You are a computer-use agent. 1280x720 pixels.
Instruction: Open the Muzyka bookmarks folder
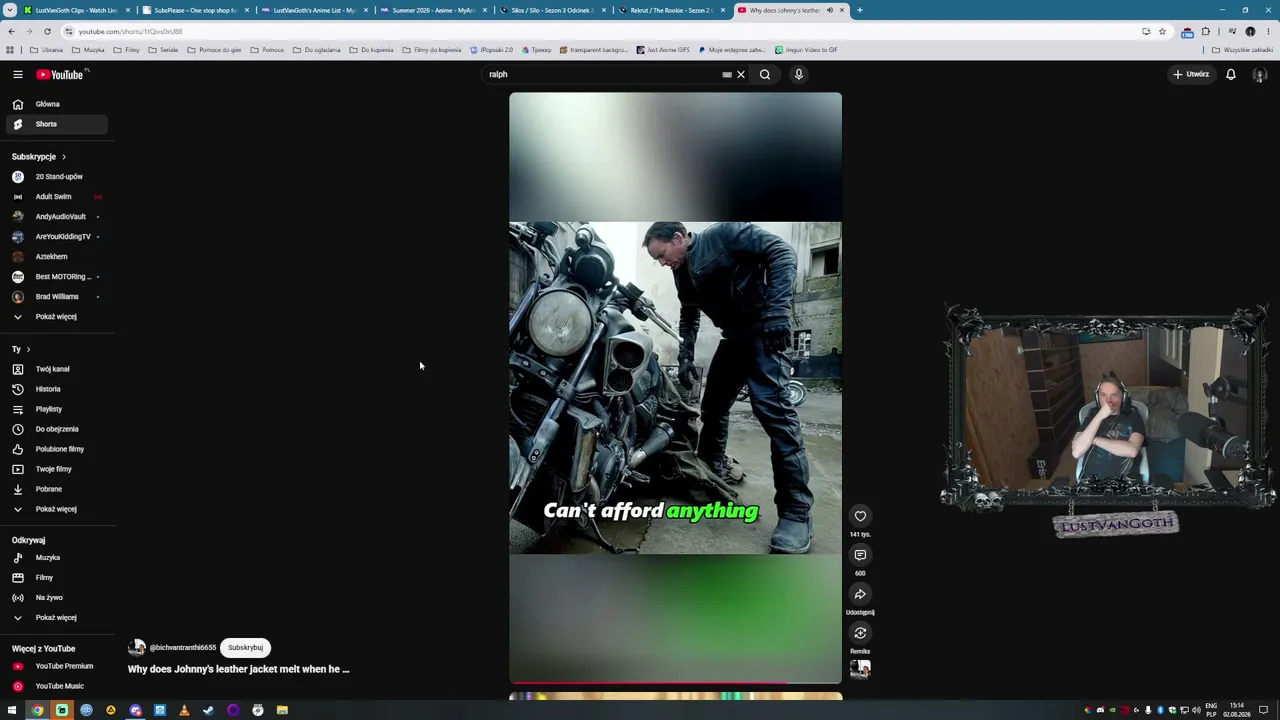tap(88, 50)
